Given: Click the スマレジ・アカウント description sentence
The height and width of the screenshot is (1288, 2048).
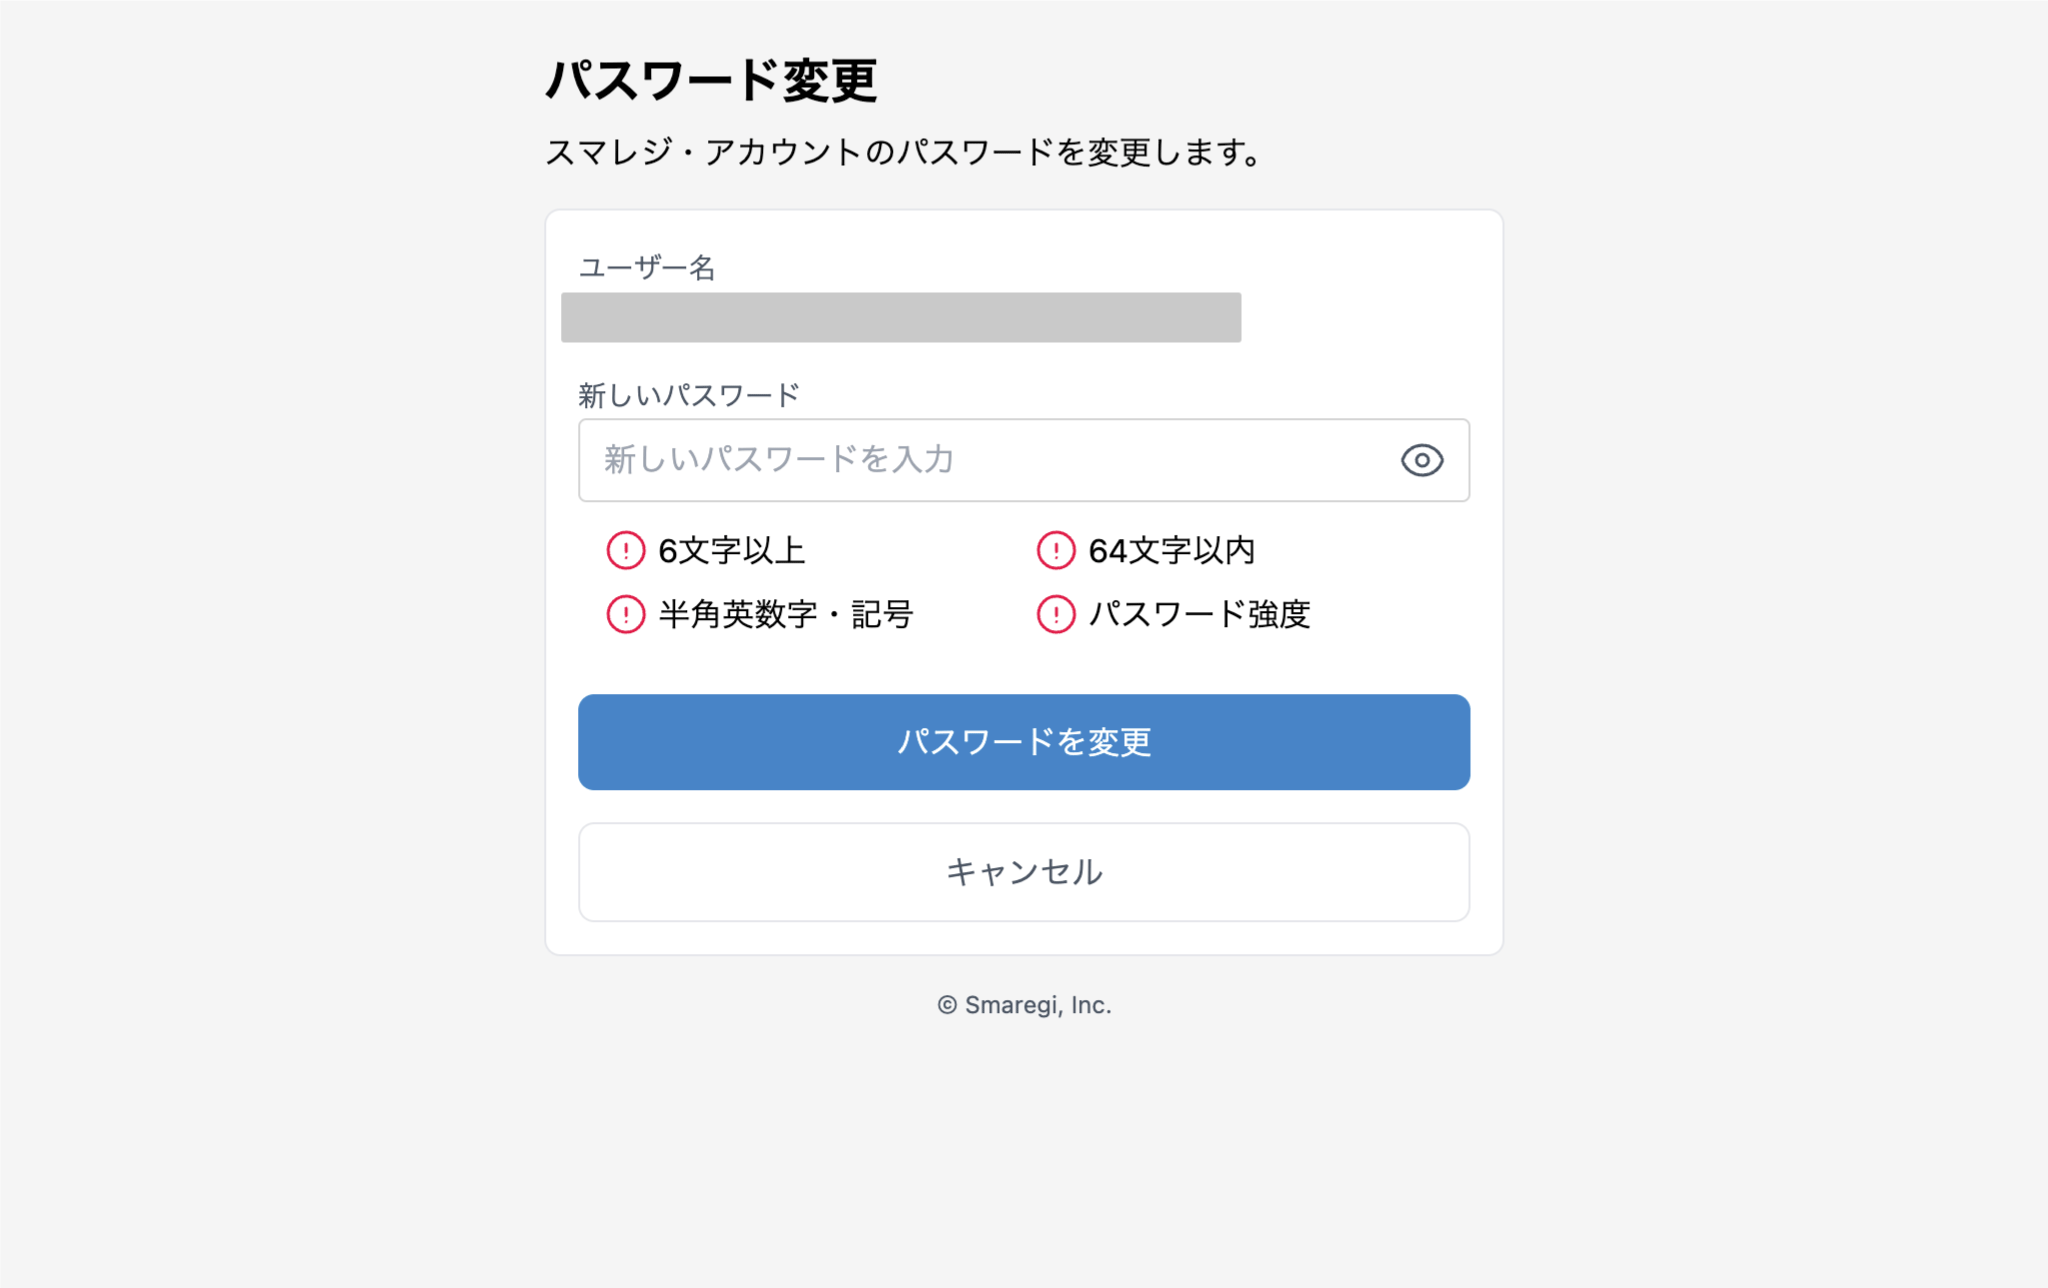Looking at the screenshot, I should (903, 153).
